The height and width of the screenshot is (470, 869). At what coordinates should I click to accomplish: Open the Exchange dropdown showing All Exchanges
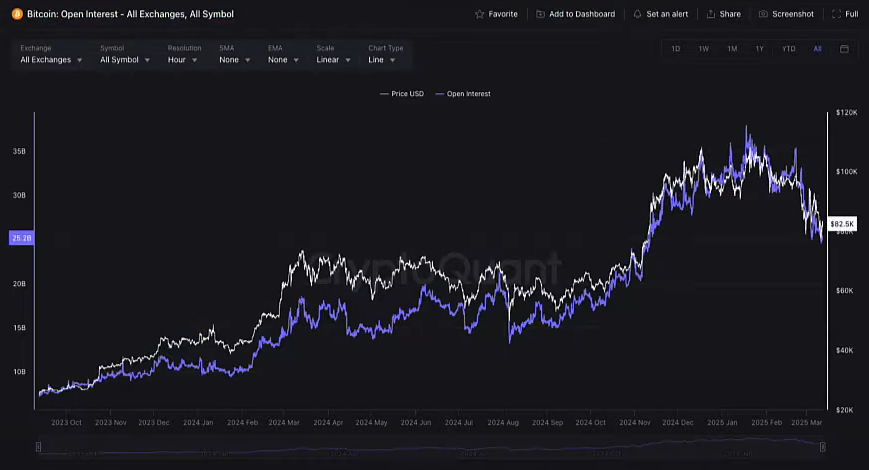pos(51,60)
